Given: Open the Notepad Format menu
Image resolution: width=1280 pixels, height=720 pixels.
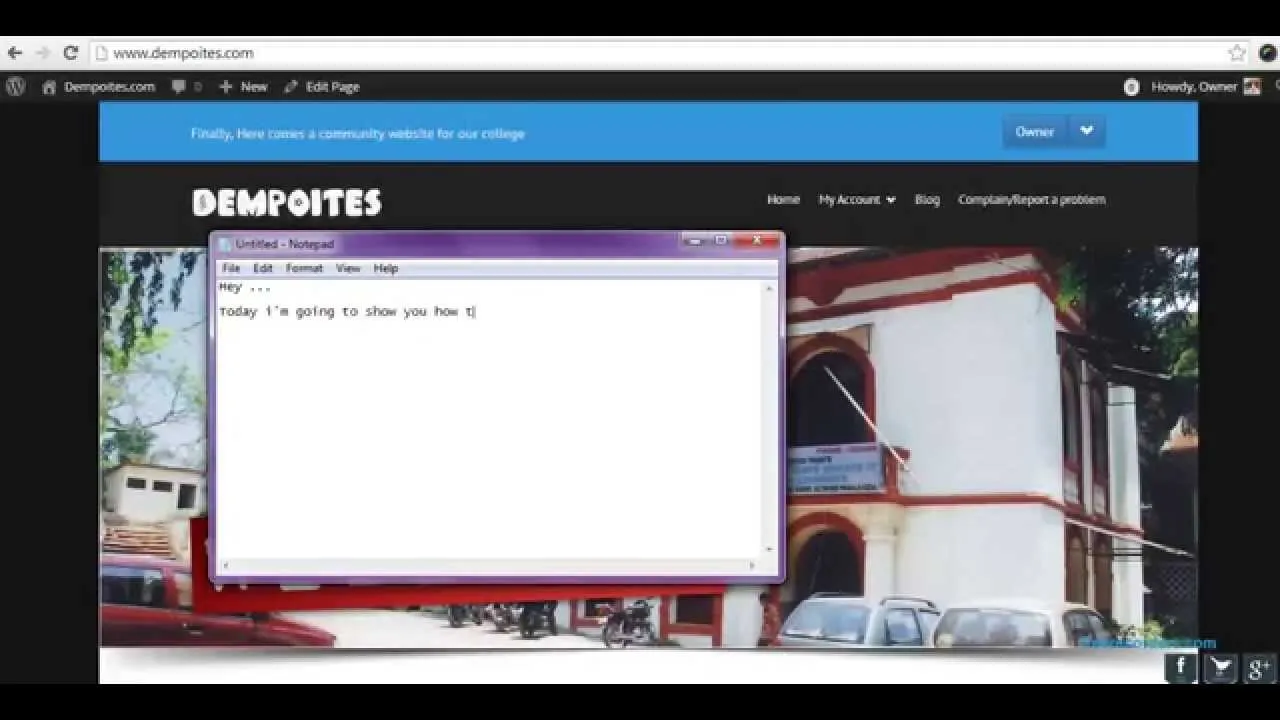Looking at the screenshot, I should 304,268.
